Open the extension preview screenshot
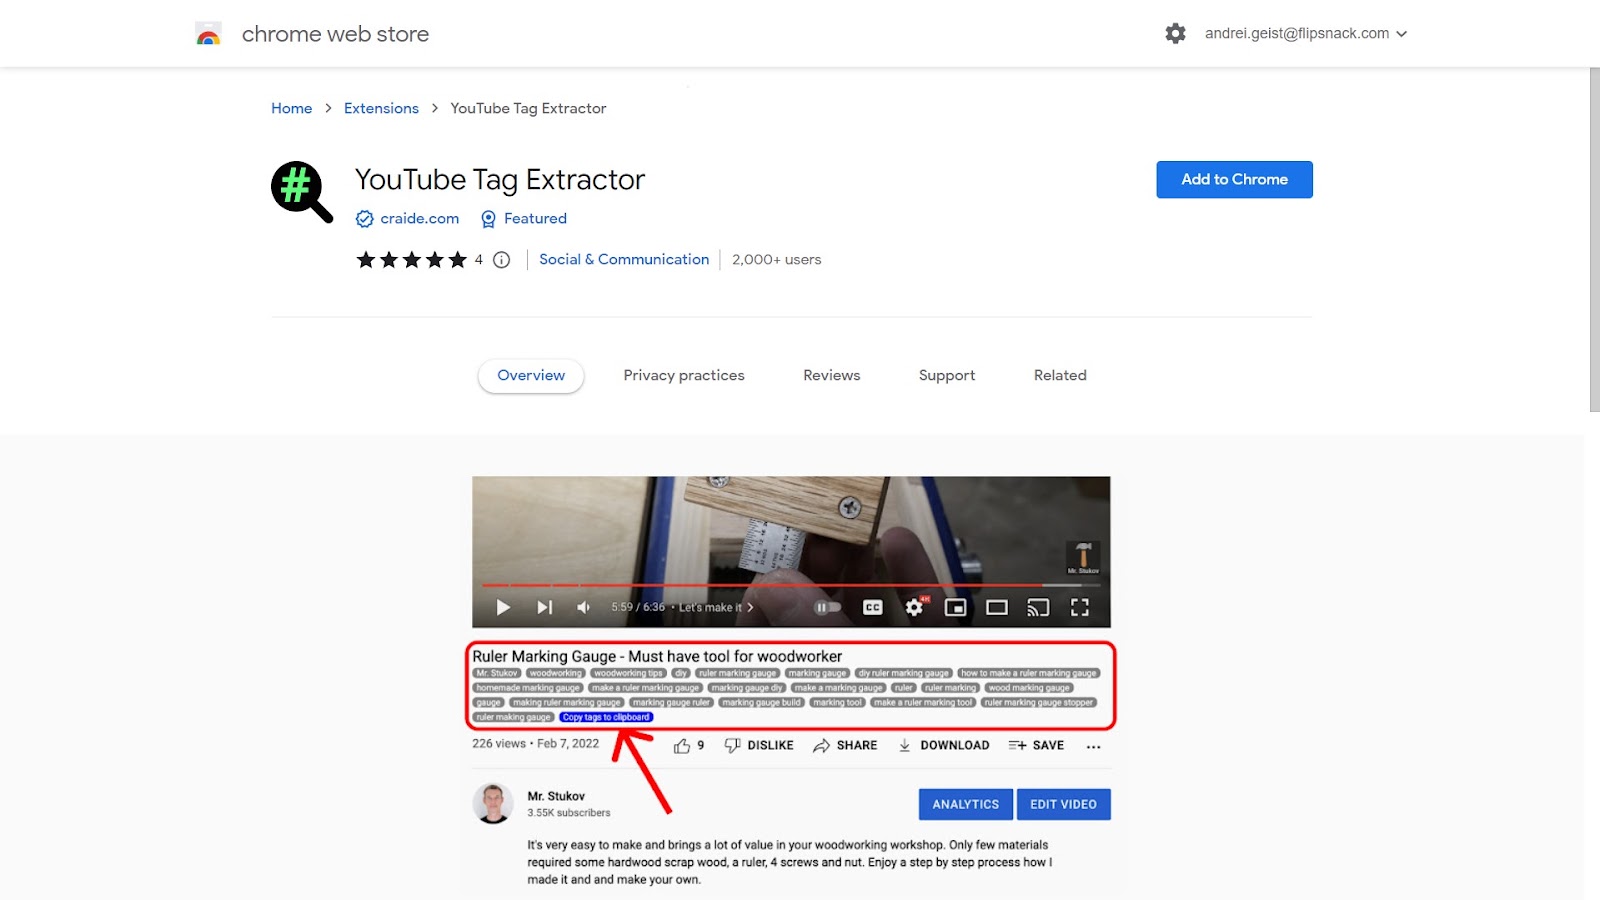Viewport: 1600px width, 900px height. pyautogui.click(x=791, y=688)
